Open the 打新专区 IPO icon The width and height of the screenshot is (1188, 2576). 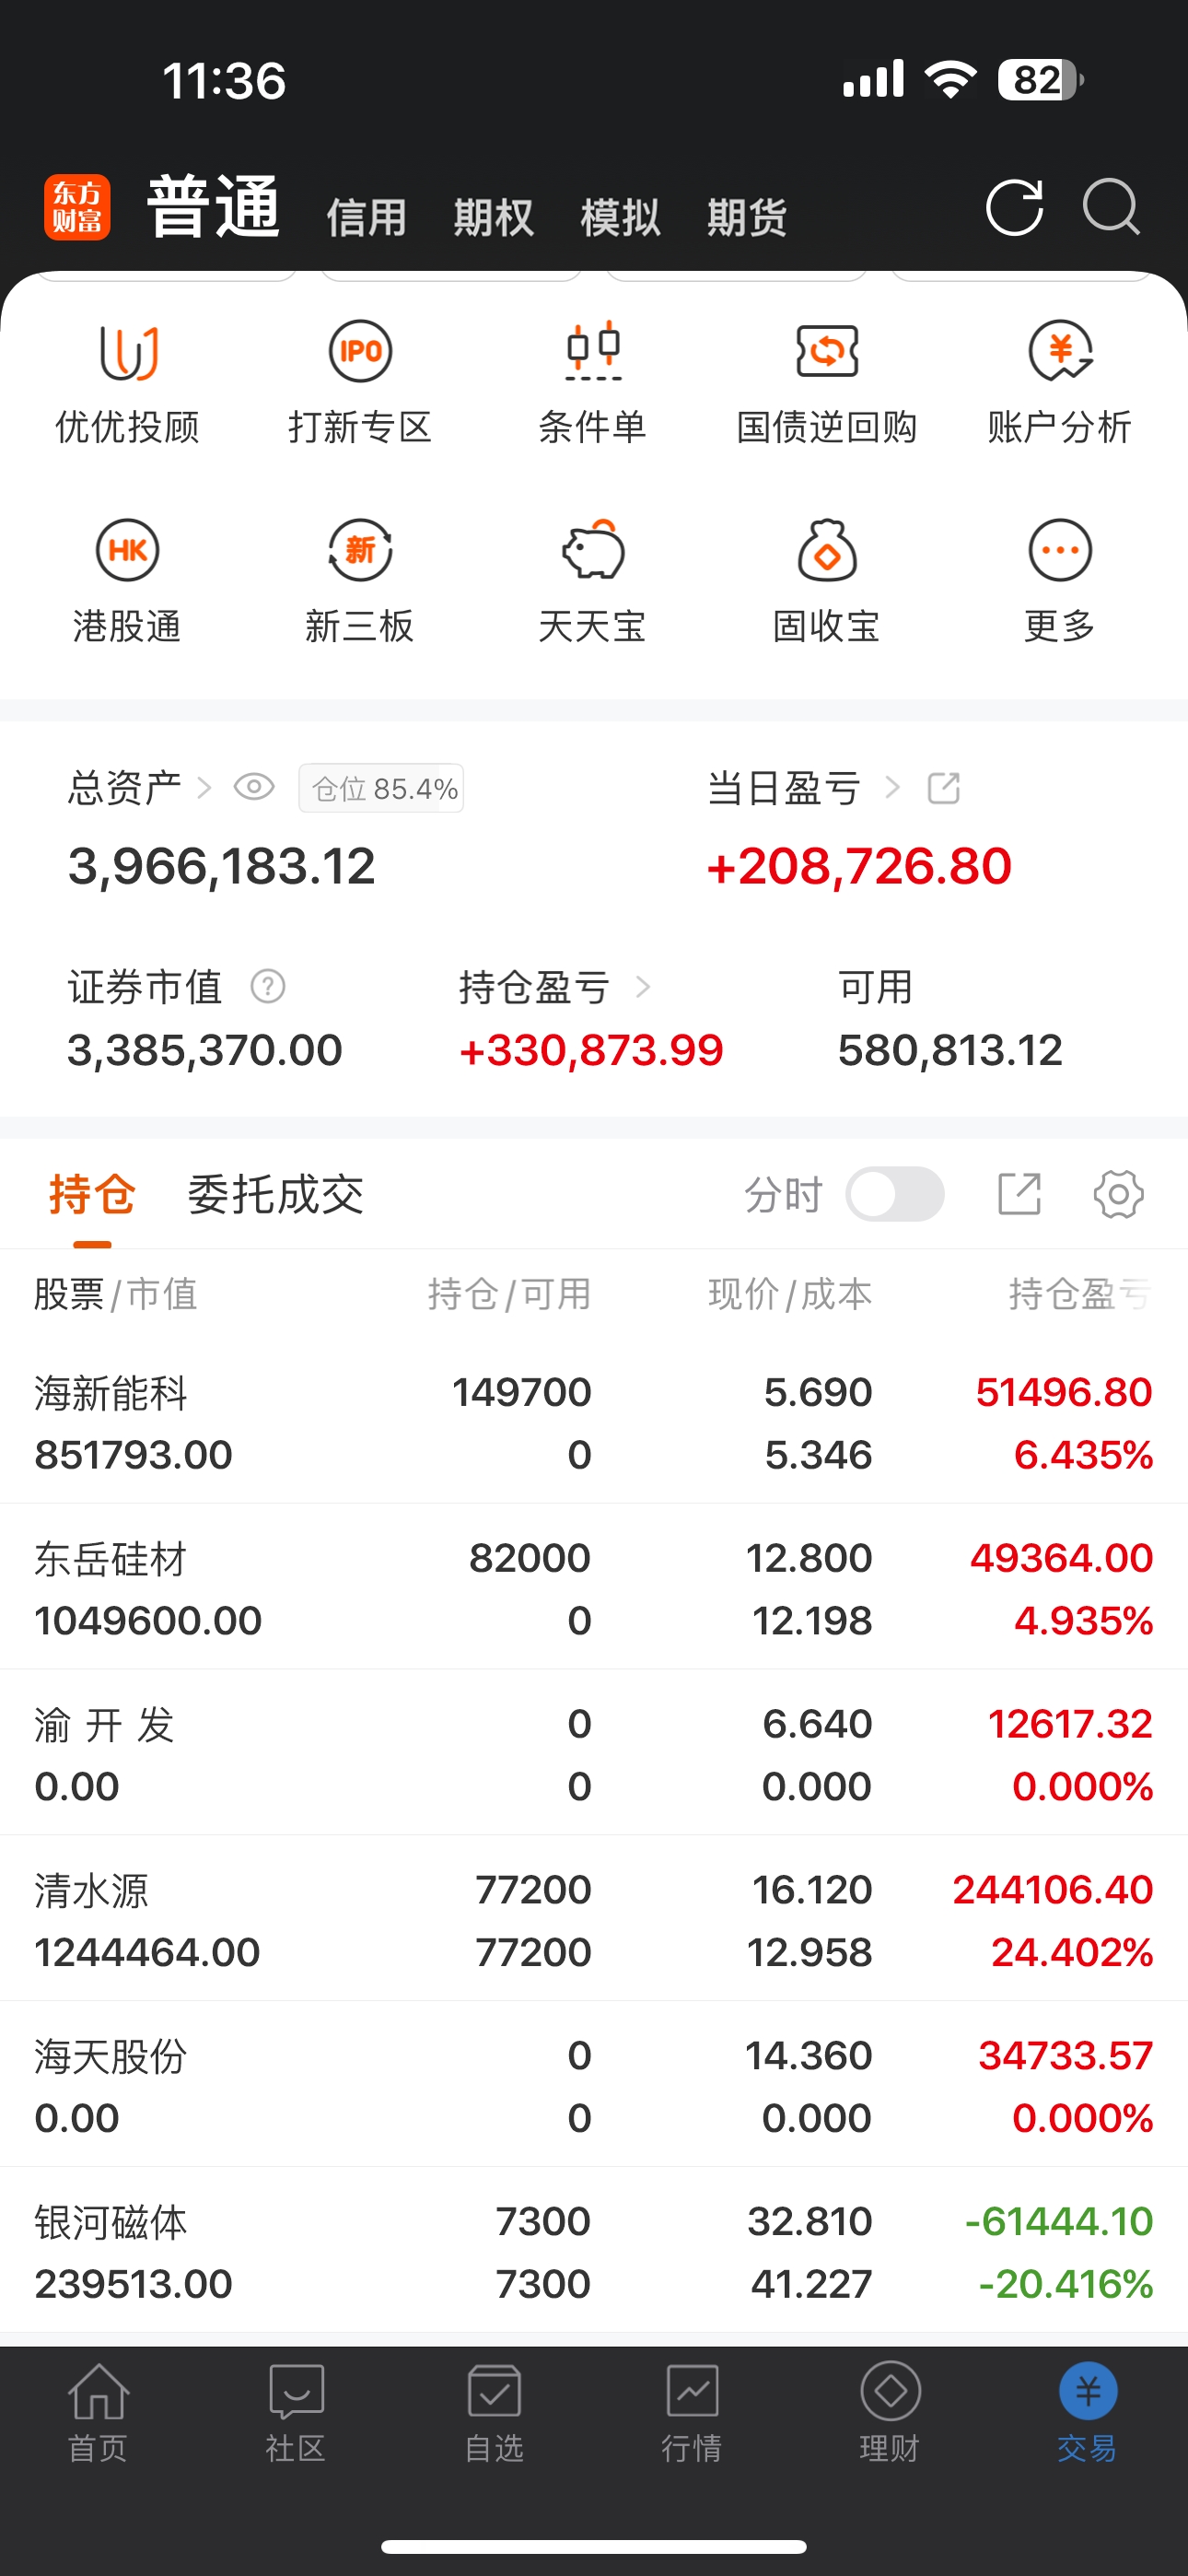360,352
